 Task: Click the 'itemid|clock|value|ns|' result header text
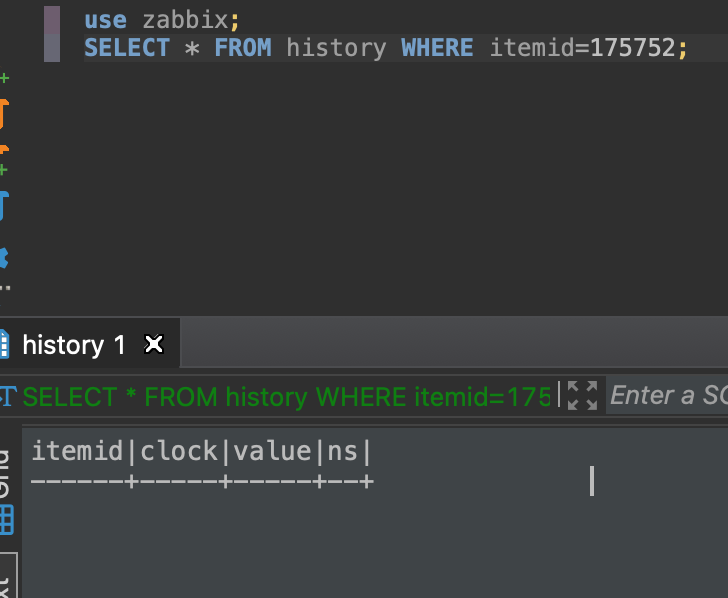202,451
